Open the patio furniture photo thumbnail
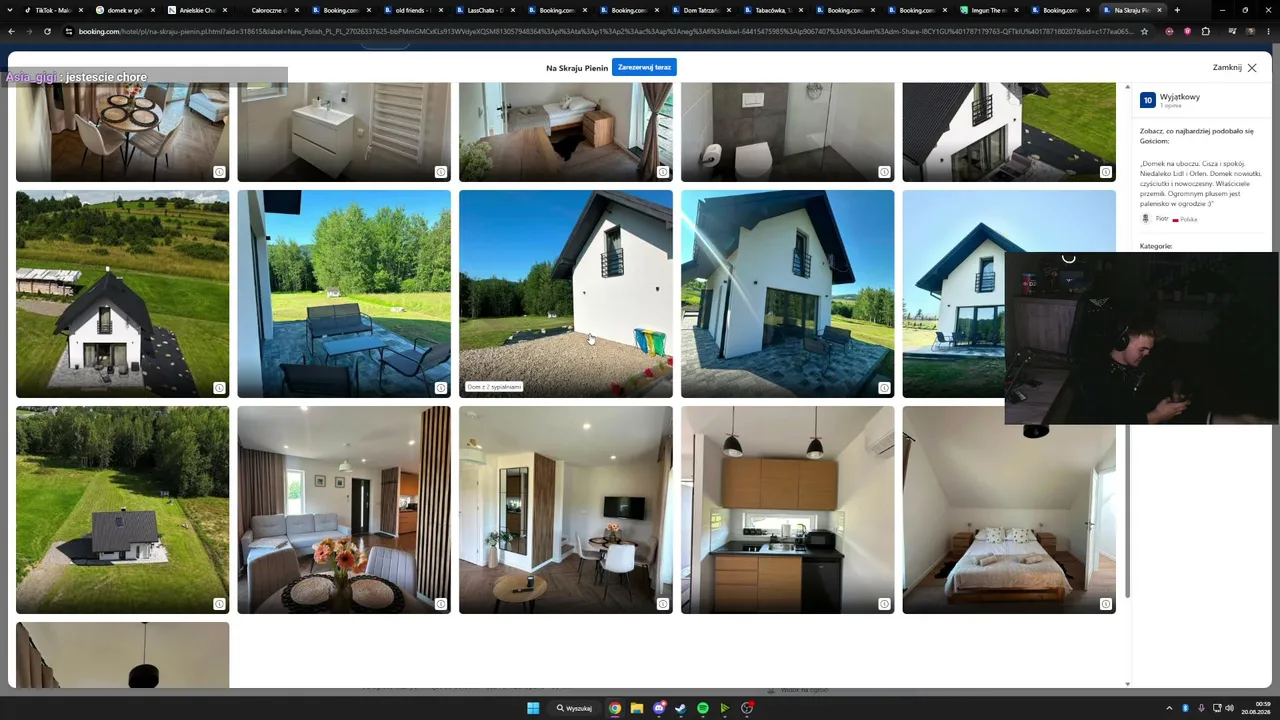The image size is (1280, 720). tap(344, 294)
